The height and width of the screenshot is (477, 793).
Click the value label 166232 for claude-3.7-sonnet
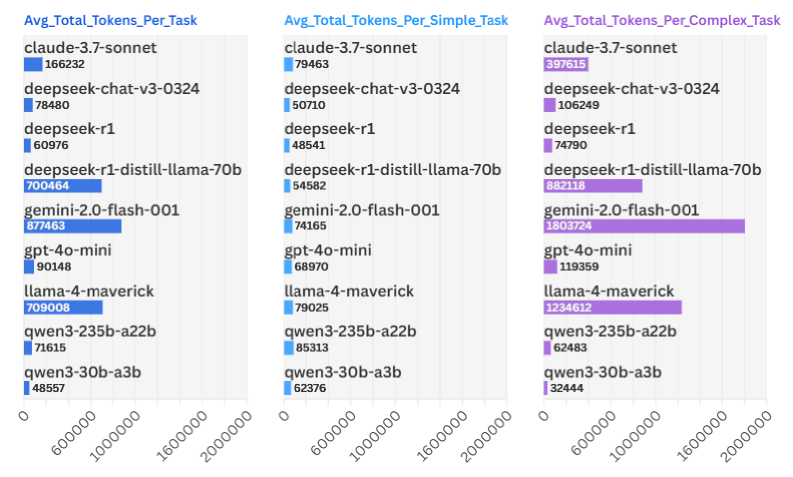64,64
